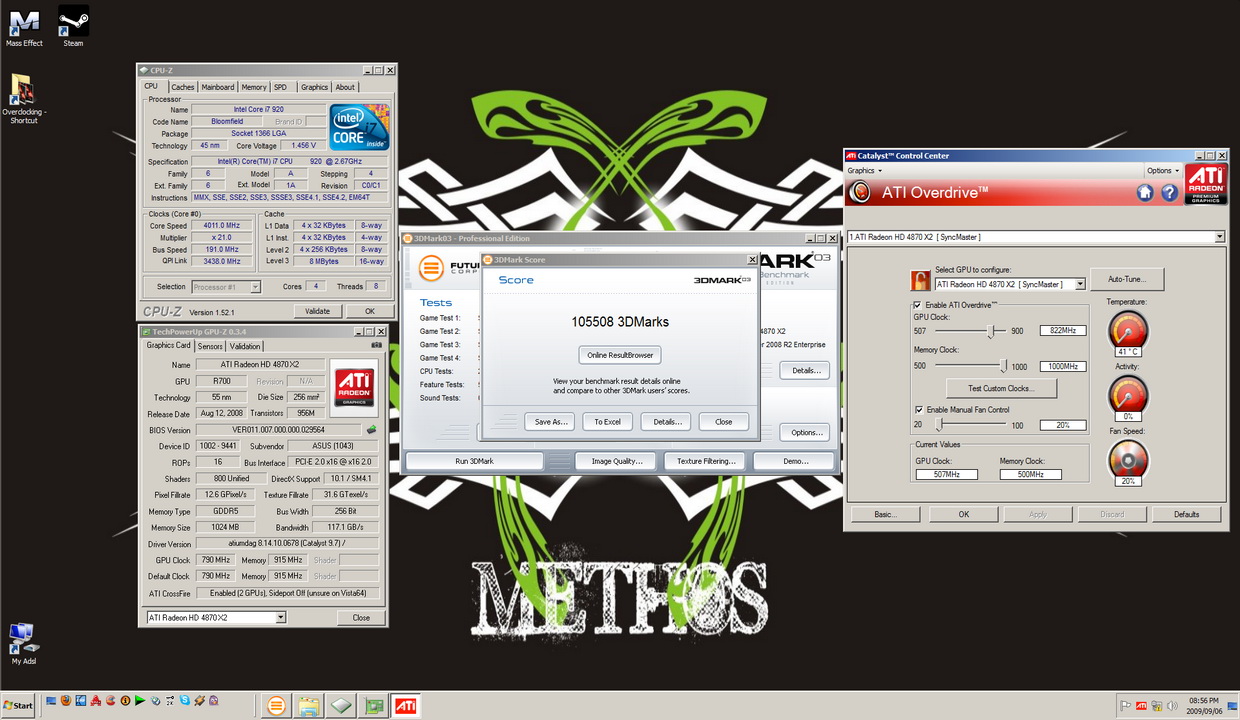
Task: Switch to the Validation tab in GPU-Z
Action: click(245, 346)
